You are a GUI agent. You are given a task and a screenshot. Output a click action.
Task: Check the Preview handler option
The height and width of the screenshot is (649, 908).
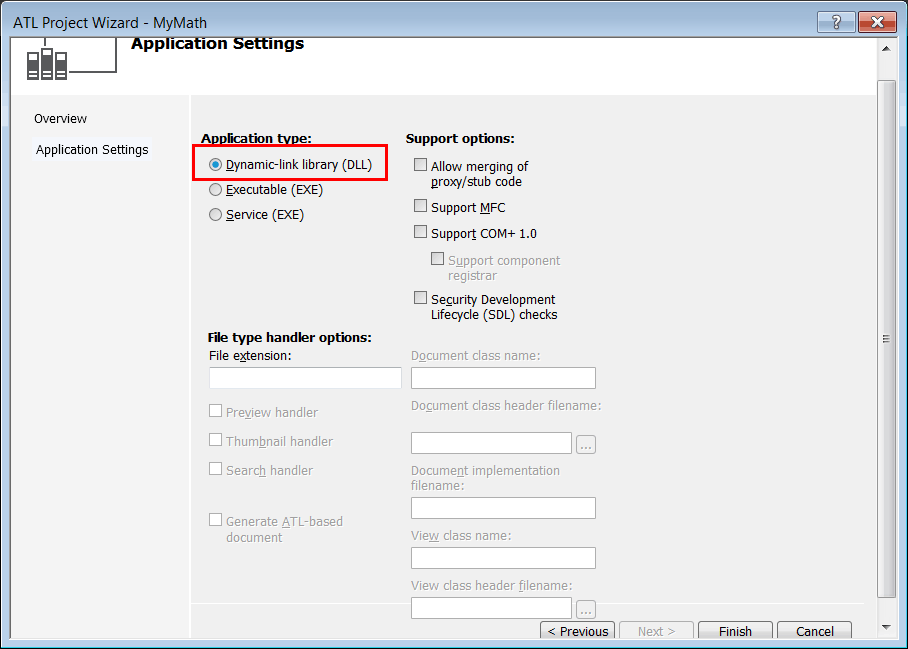click(x=215, y=411)
